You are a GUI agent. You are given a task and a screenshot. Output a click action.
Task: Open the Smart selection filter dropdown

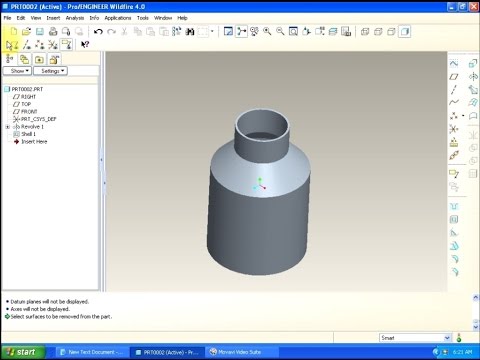447,338
